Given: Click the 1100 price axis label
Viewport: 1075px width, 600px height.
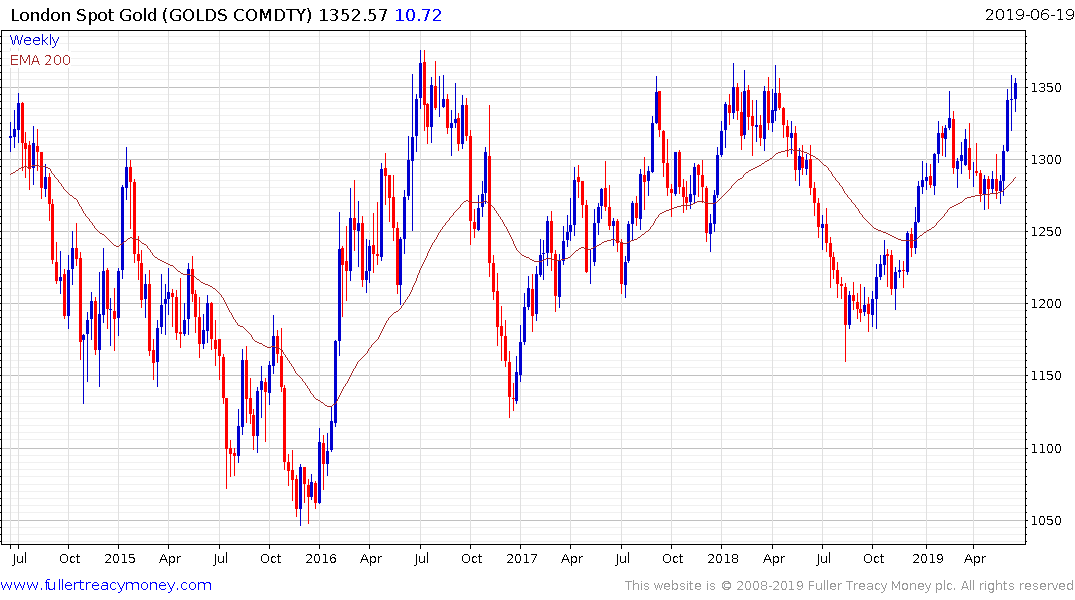Looking at the screenshot, I should coord(1046,448).
